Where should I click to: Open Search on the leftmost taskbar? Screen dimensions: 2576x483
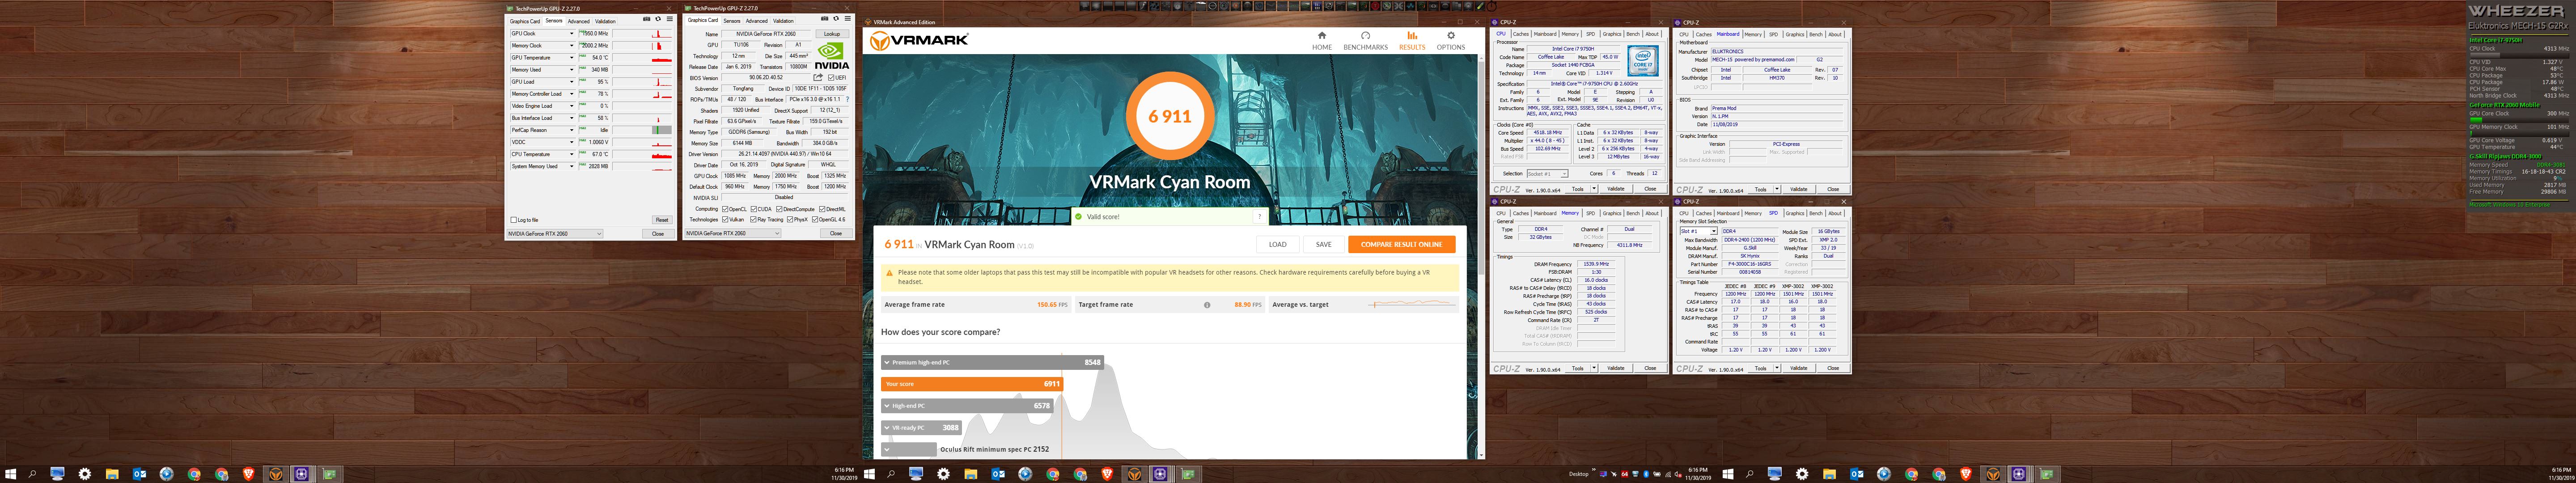pyautogui.click(x=32, y=473)
